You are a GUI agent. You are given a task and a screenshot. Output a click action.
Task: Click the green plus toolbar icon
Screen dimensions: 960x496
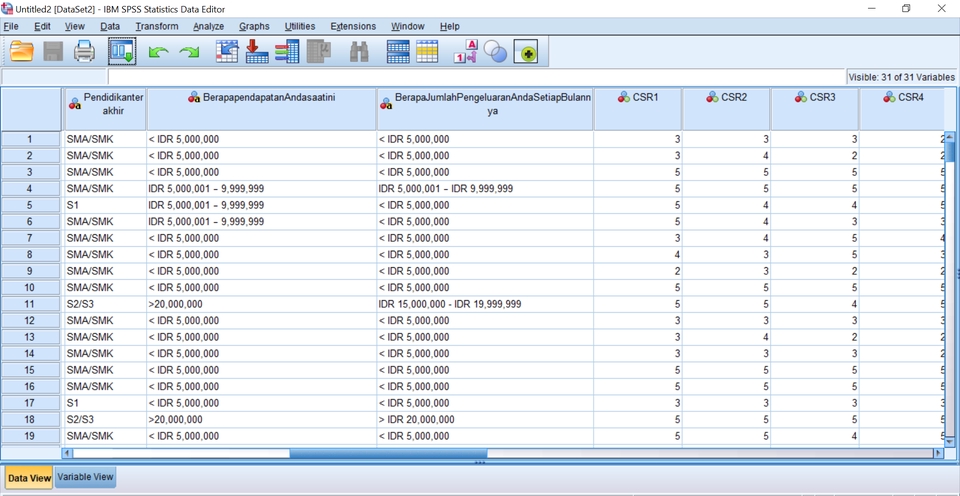[526, 53]
